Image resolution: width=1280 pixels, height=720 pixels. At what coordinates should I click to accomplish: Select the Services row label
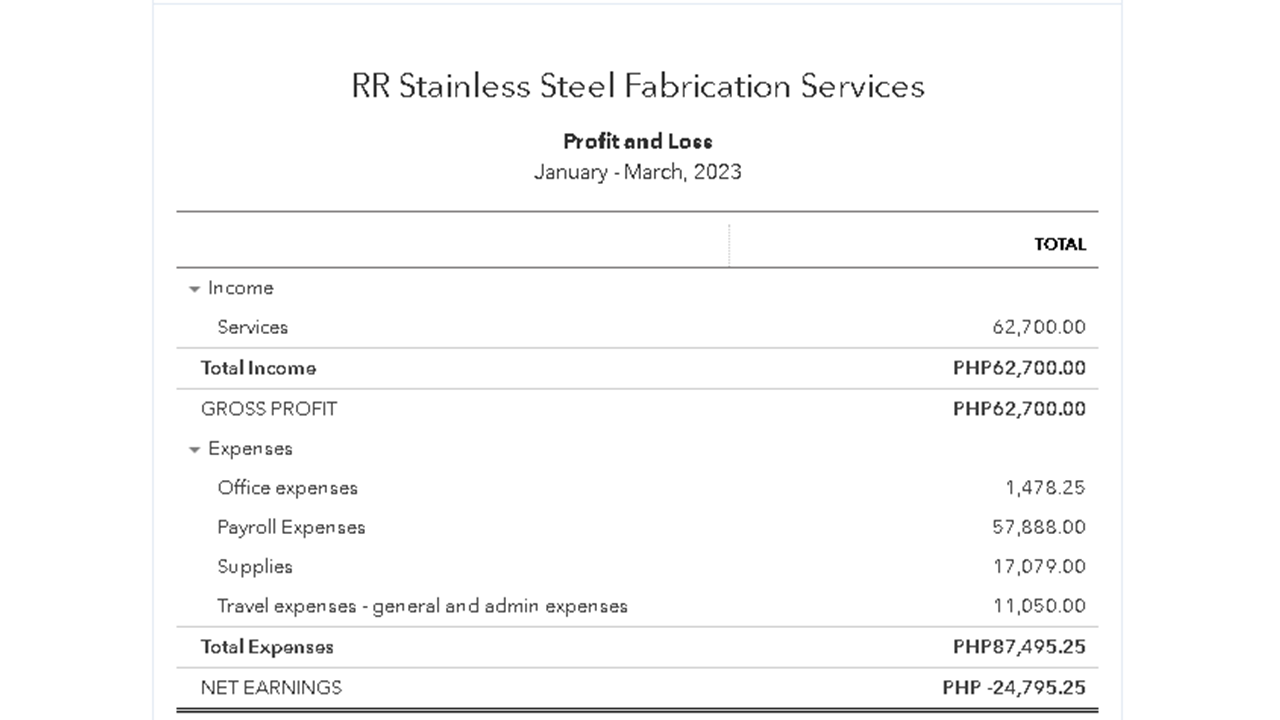252,327
